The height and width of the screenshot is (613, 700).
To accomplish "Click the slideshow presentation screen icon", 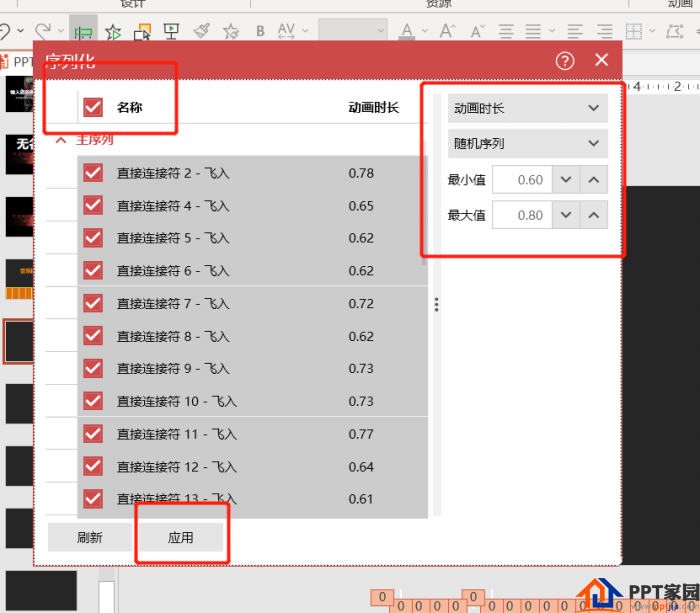I will coord(171,31).
